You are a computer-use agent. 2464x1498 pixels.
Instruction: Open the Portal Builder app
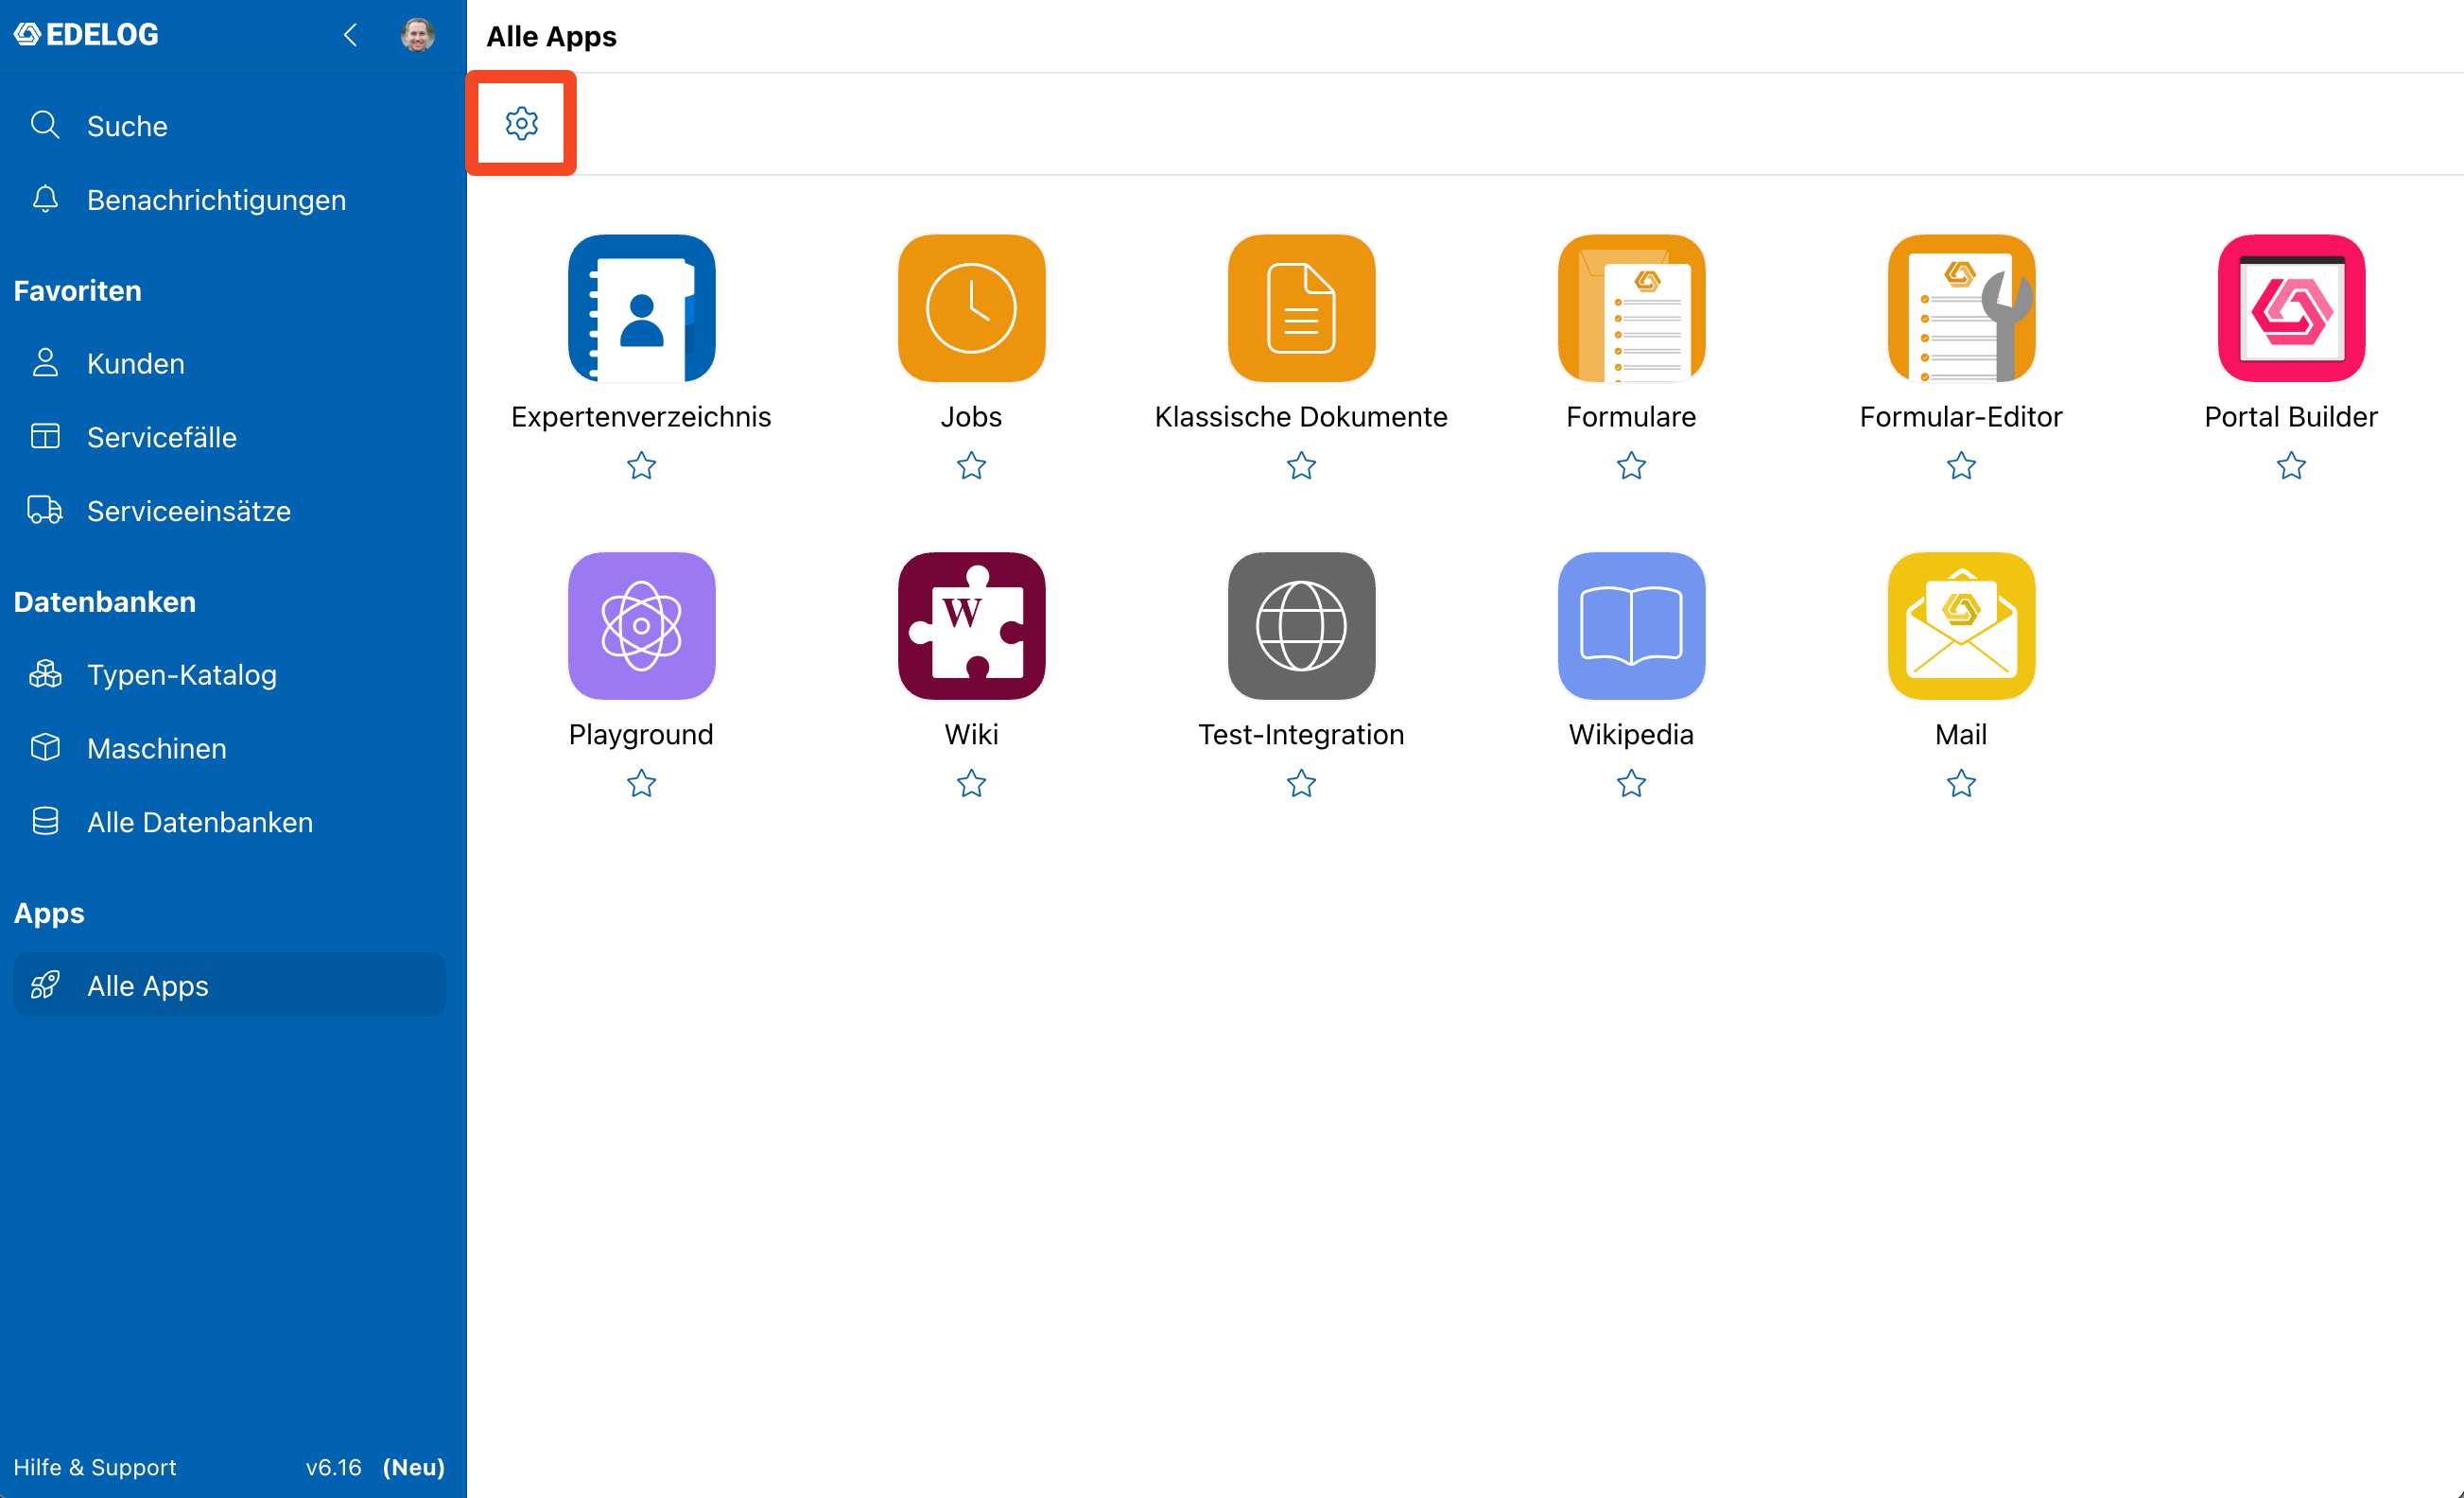point(2291,308)
